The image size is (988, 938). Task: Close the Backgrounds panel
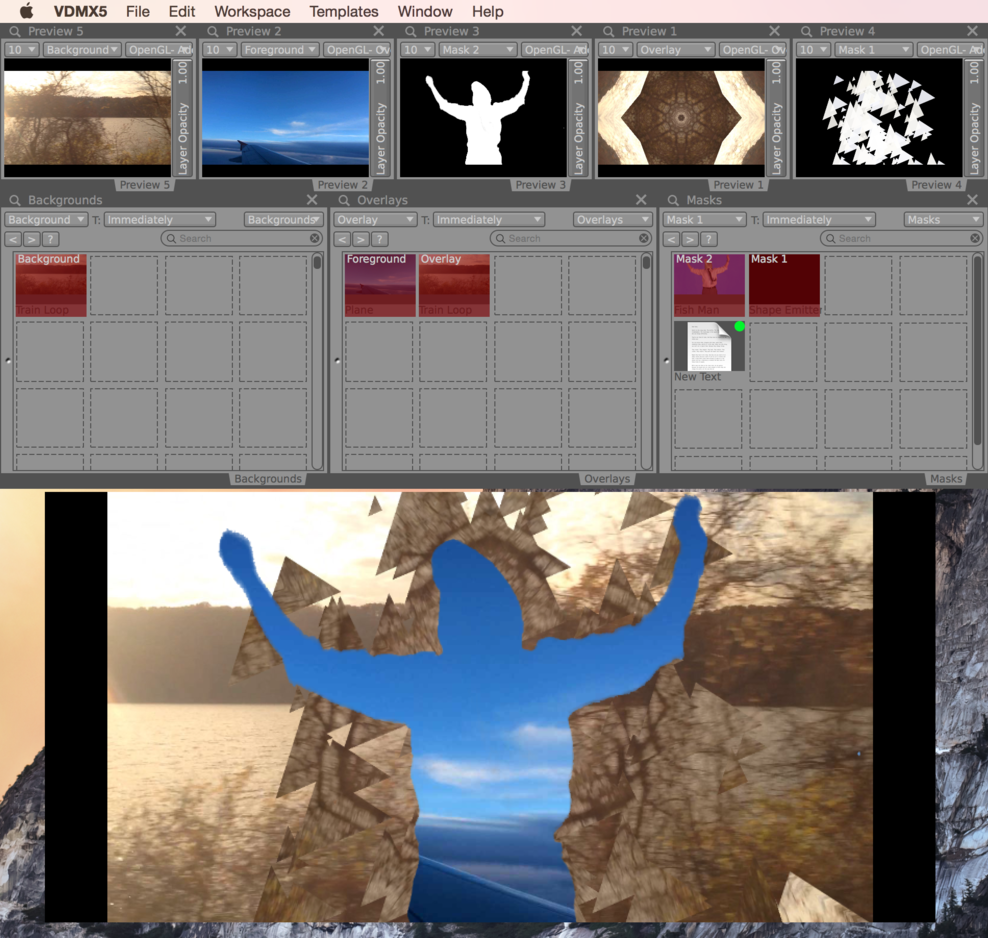click(312, 200)
